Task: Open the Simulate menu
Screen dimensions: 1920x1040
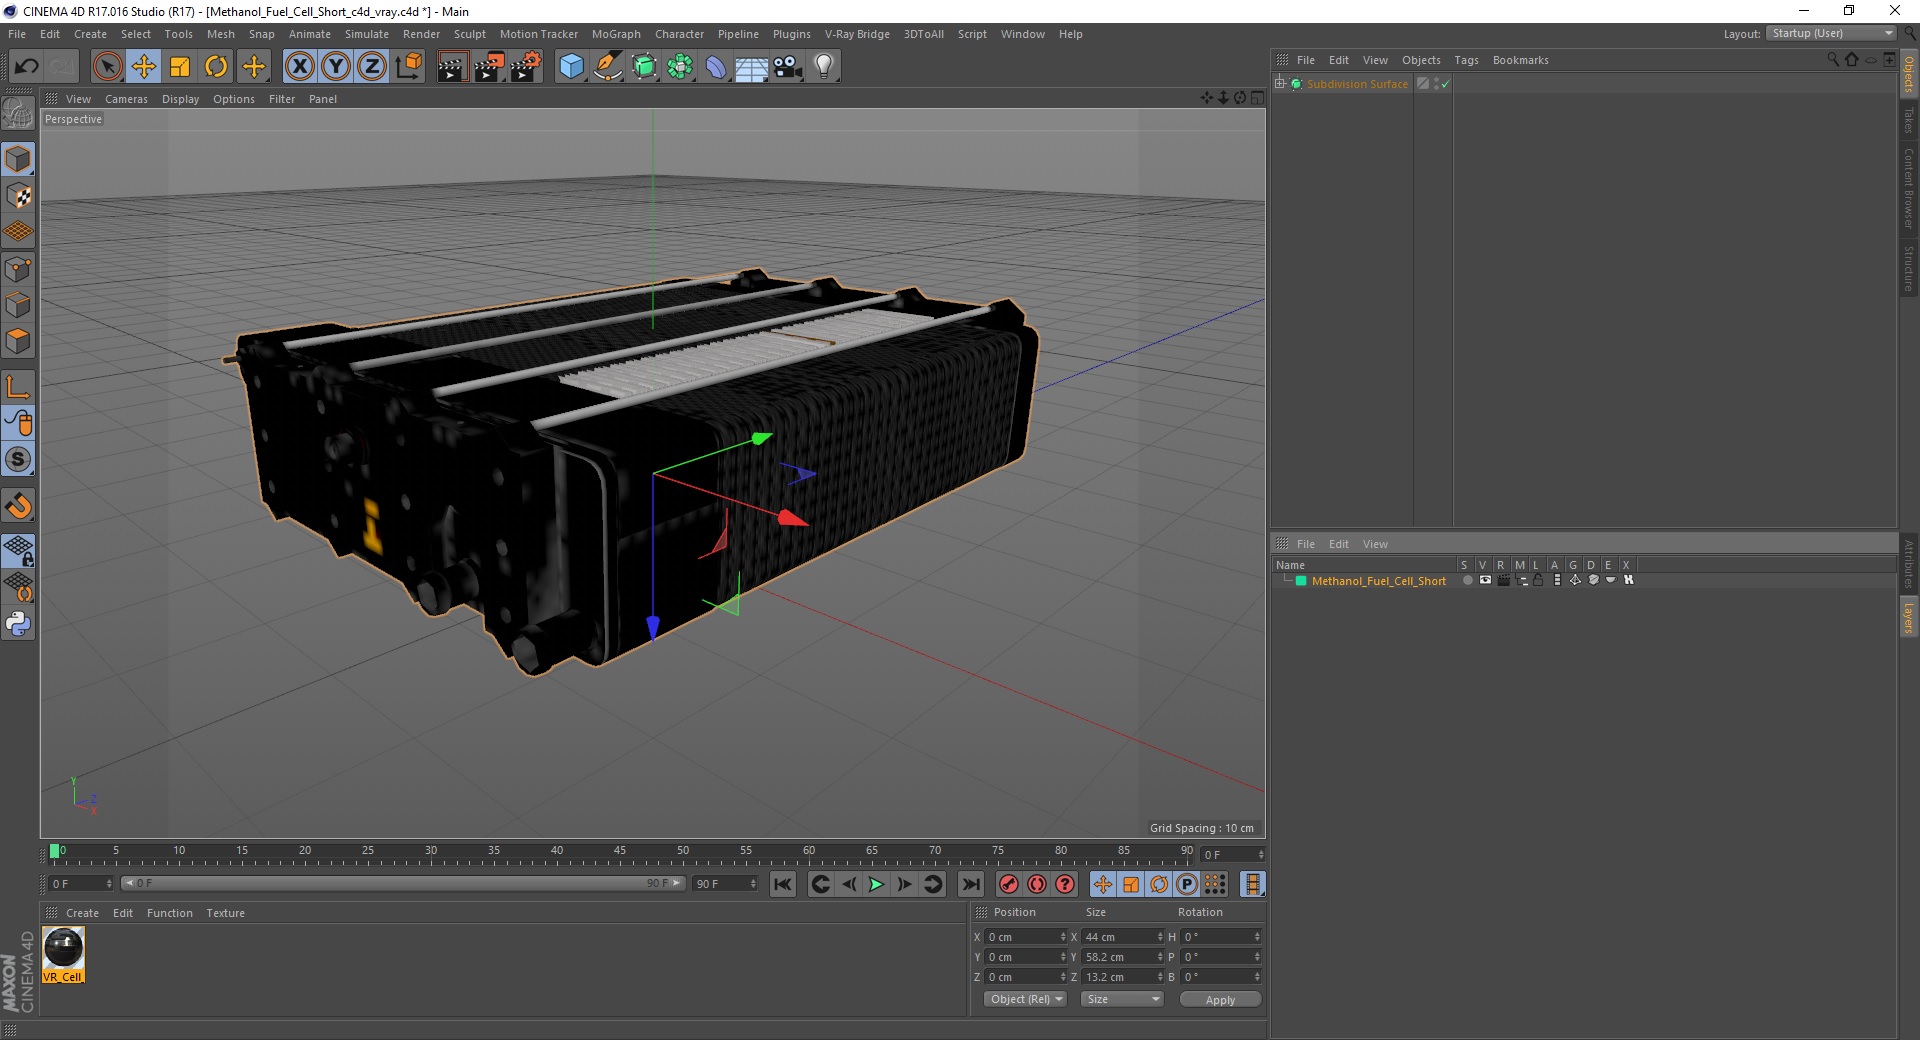Action: tap(367, 34)
